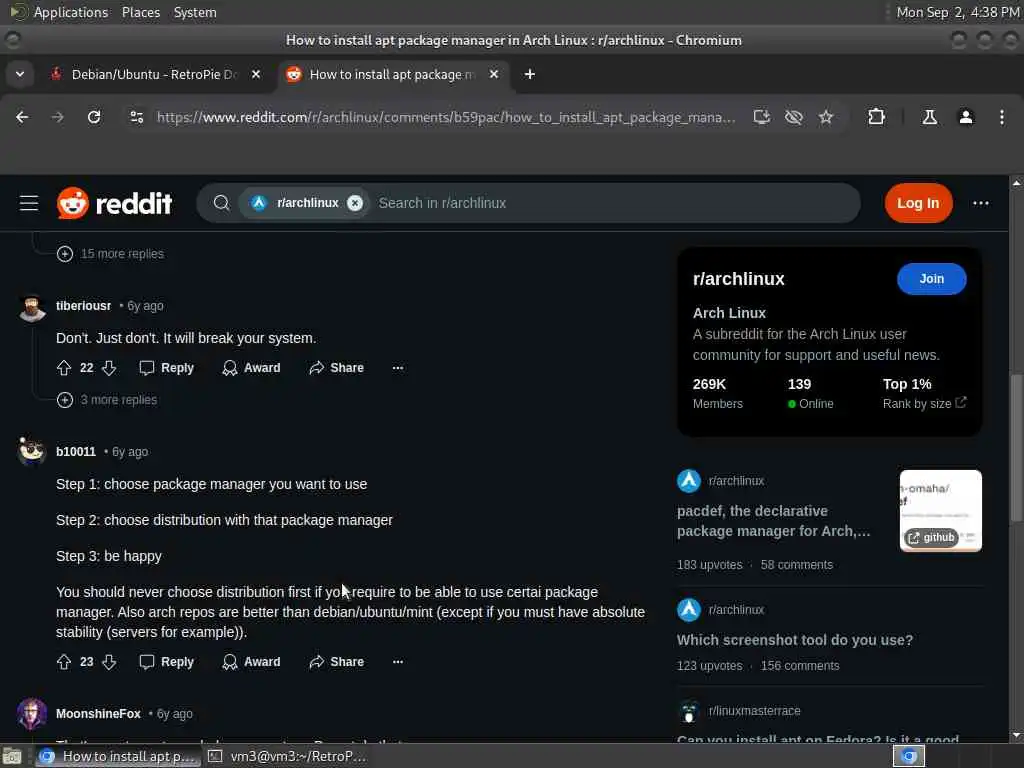This screenshot has width=1024, height=768.
Task: Click the clock in top panel
Action: point(957,12)
